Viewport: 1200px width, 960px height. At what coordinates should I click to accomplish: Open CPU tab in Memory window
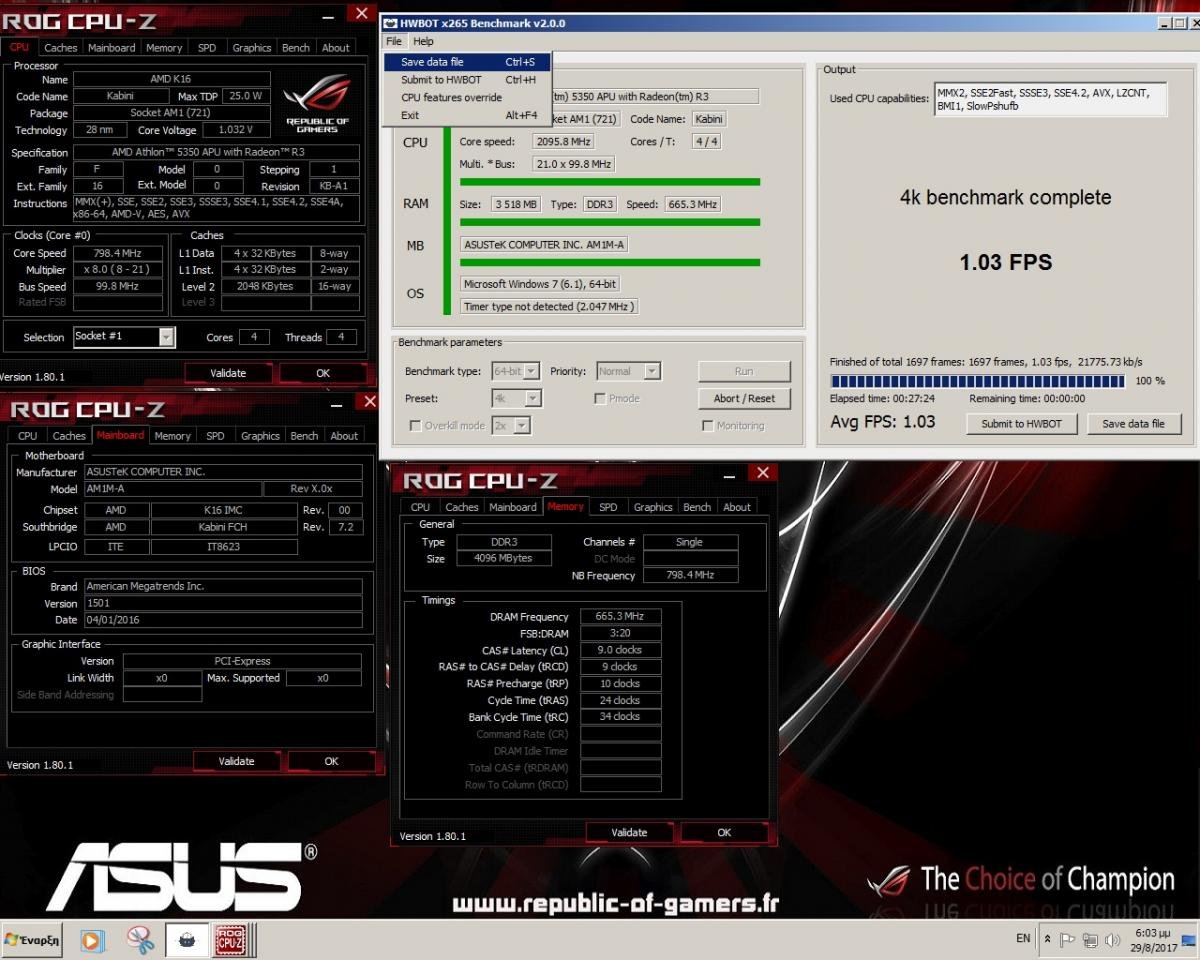pyautogui.click(x=420, y=507)
